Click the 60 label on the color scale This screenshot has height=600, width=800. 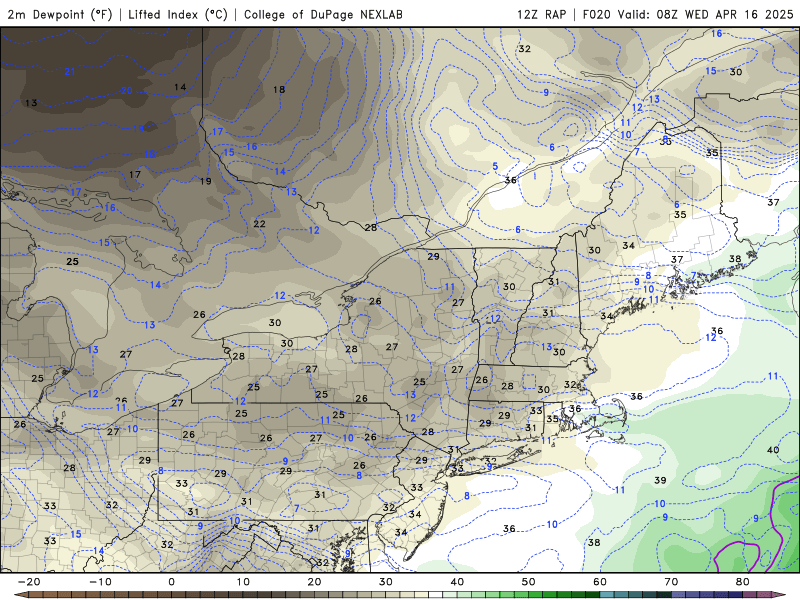pos(600,582)
